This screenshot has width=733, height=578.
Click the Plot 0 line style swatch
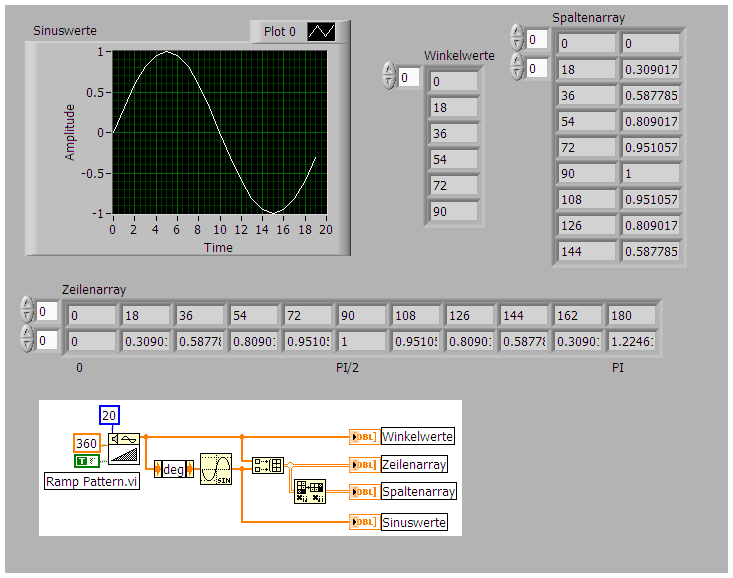pos(320,31)
